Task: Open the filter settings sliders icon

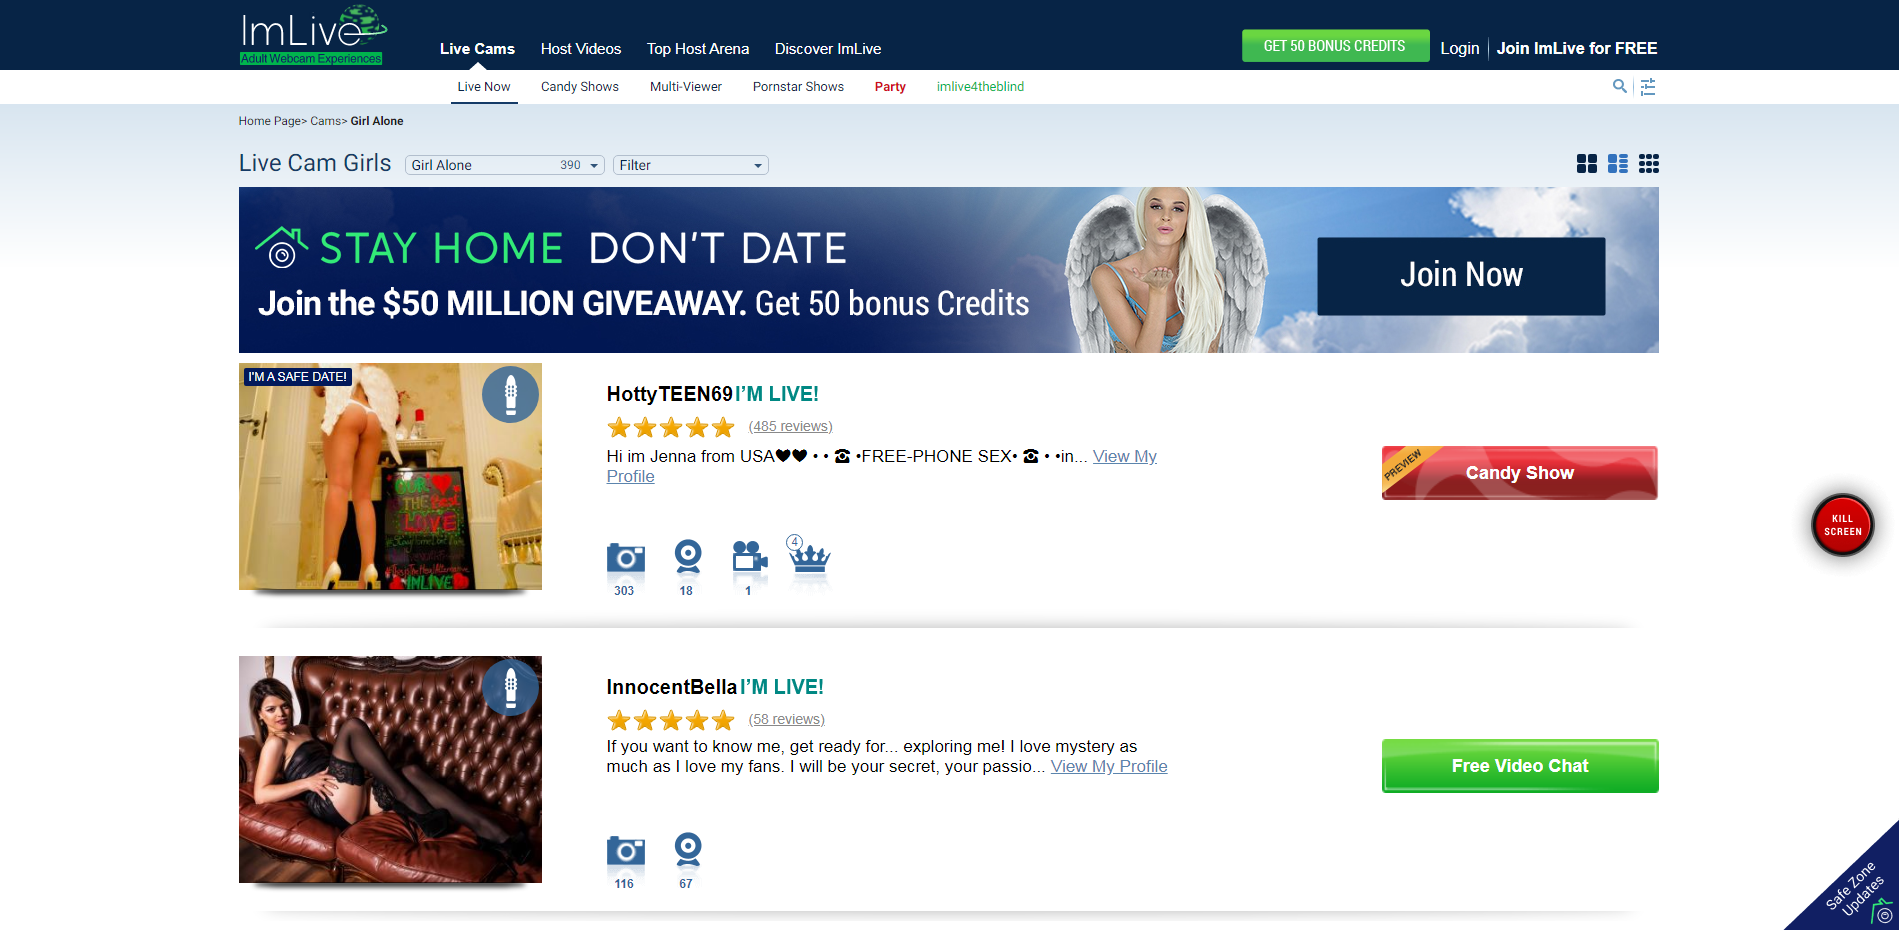Action: pyautogui.click(x=1648, y=87)
